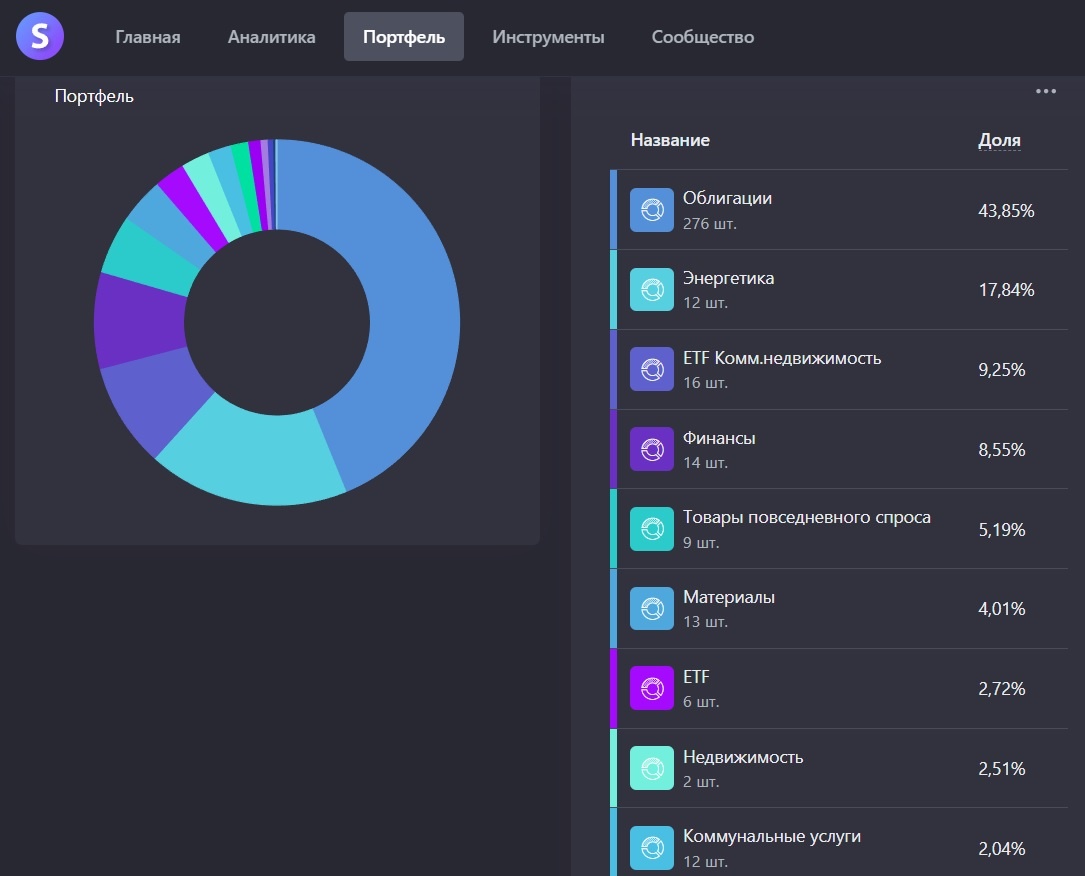
Task: Click the light cyan Энергетика donut segment
Action: 256,458
